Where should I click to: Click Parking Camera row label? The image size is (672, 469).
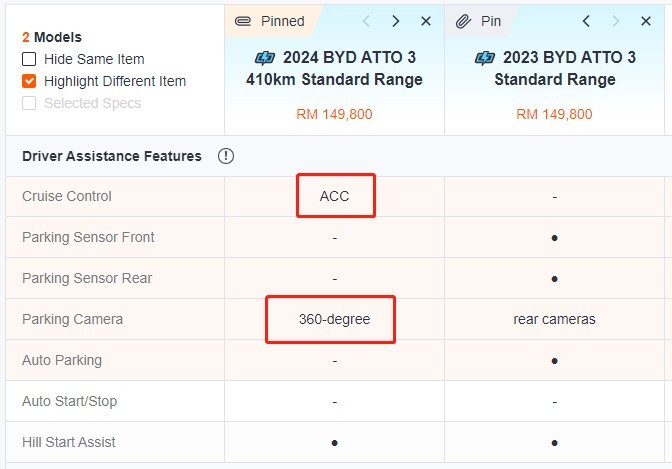pyautogui.click(x=72, y=319)
